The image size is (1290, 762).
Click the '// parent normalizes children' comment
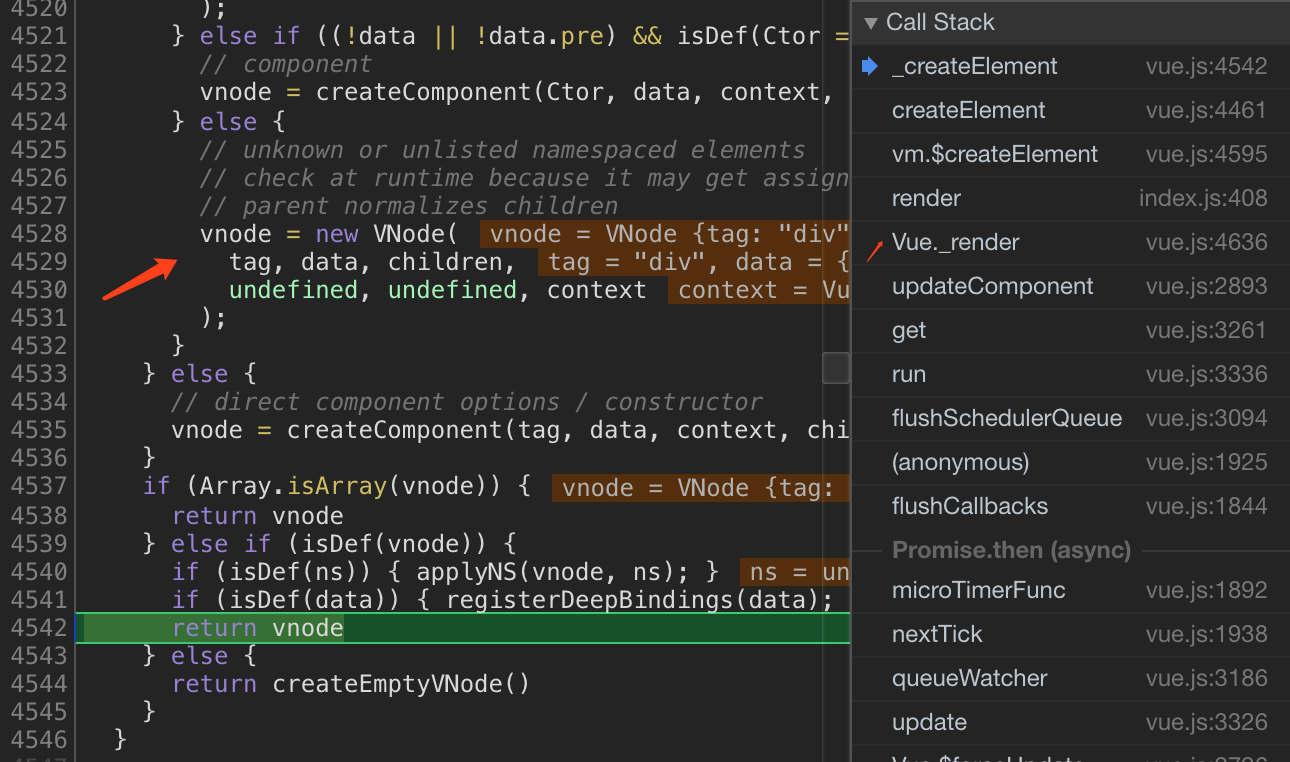[x=408, y=206]
